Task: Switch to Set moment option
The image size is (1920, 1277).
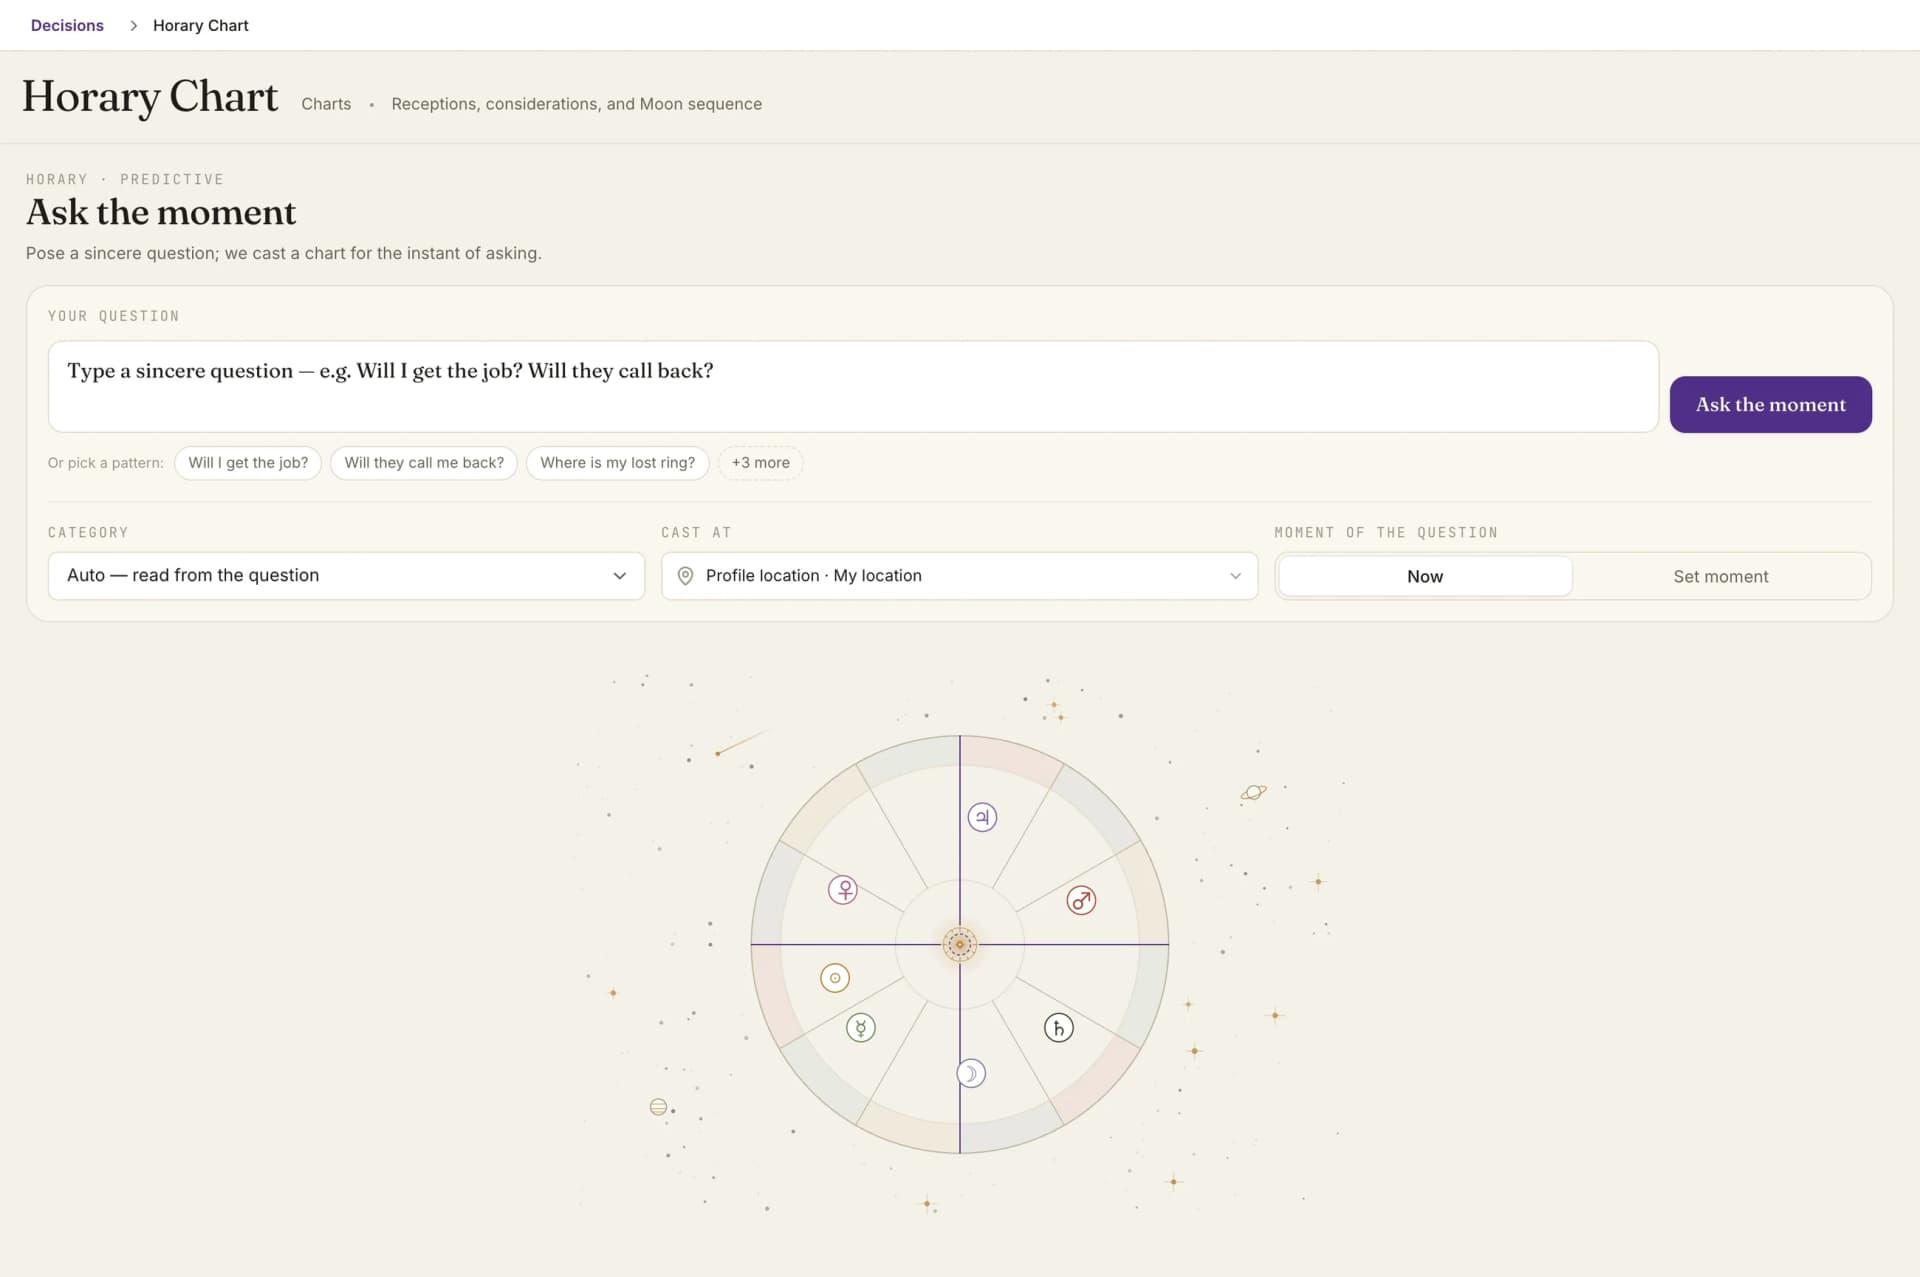Action: [1720, 576]
